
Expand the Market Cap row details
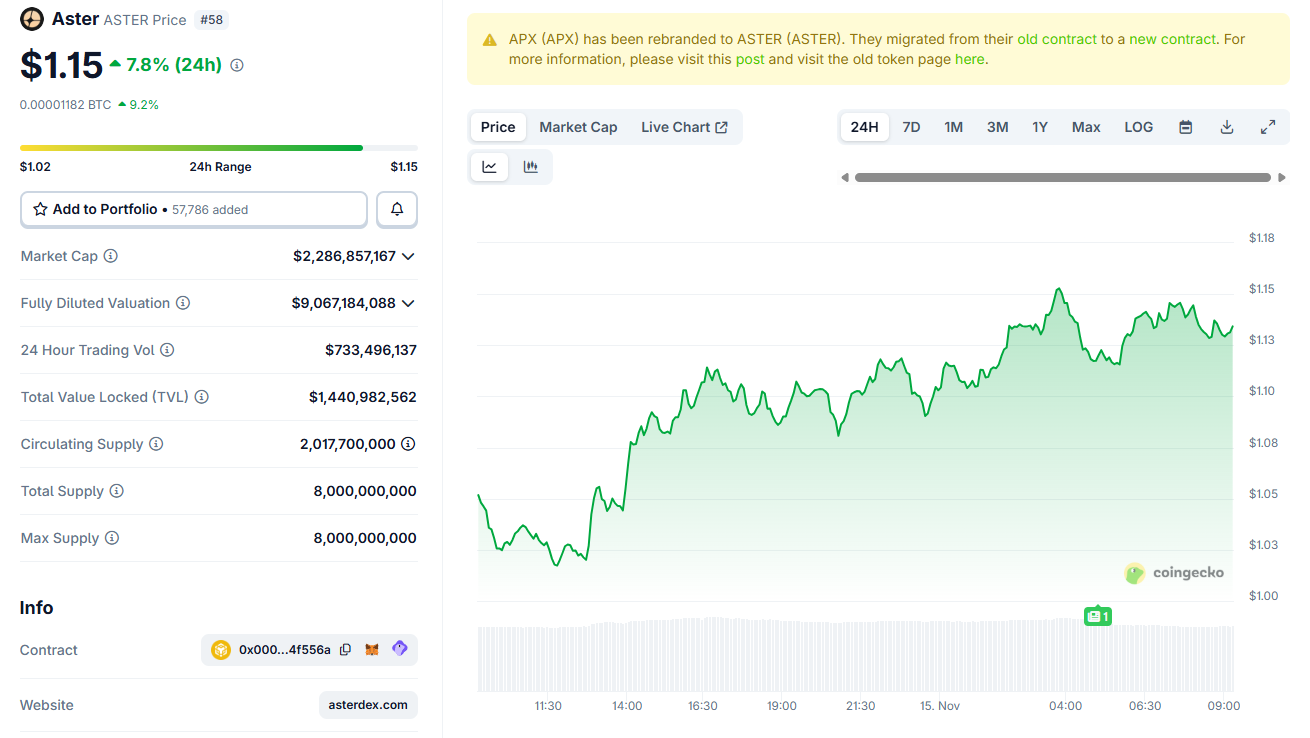[409, 256]
